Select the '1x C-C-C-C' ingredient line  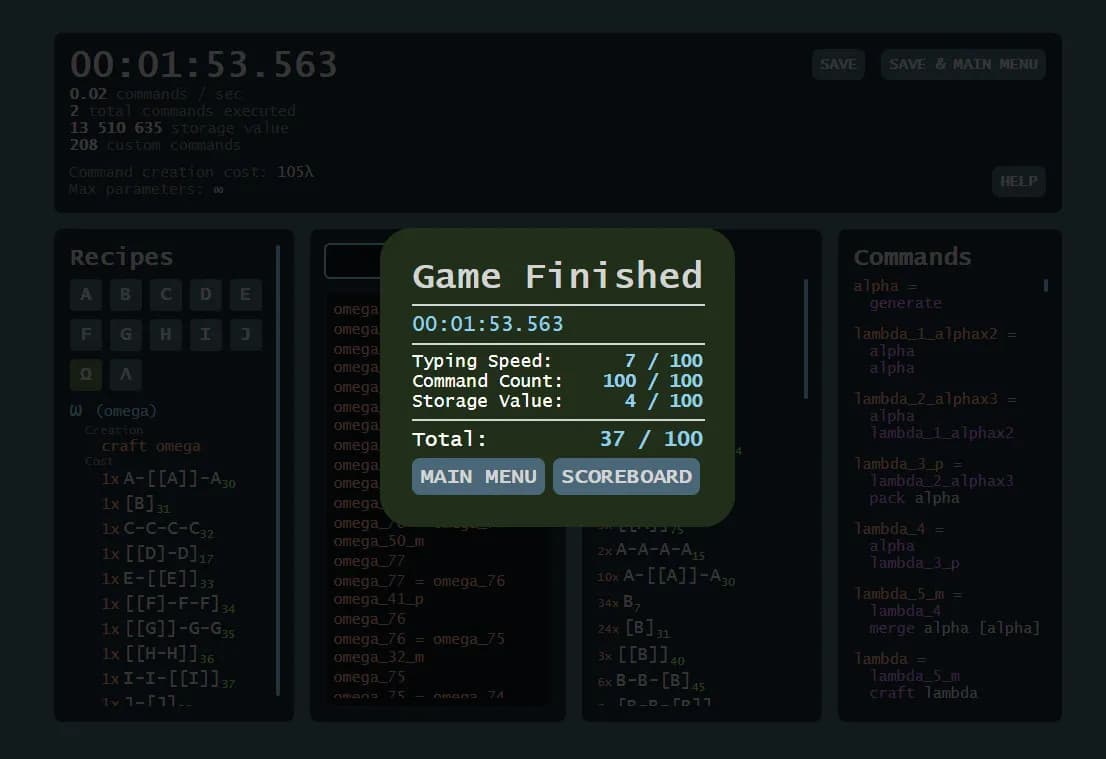(x=160, y=528)
